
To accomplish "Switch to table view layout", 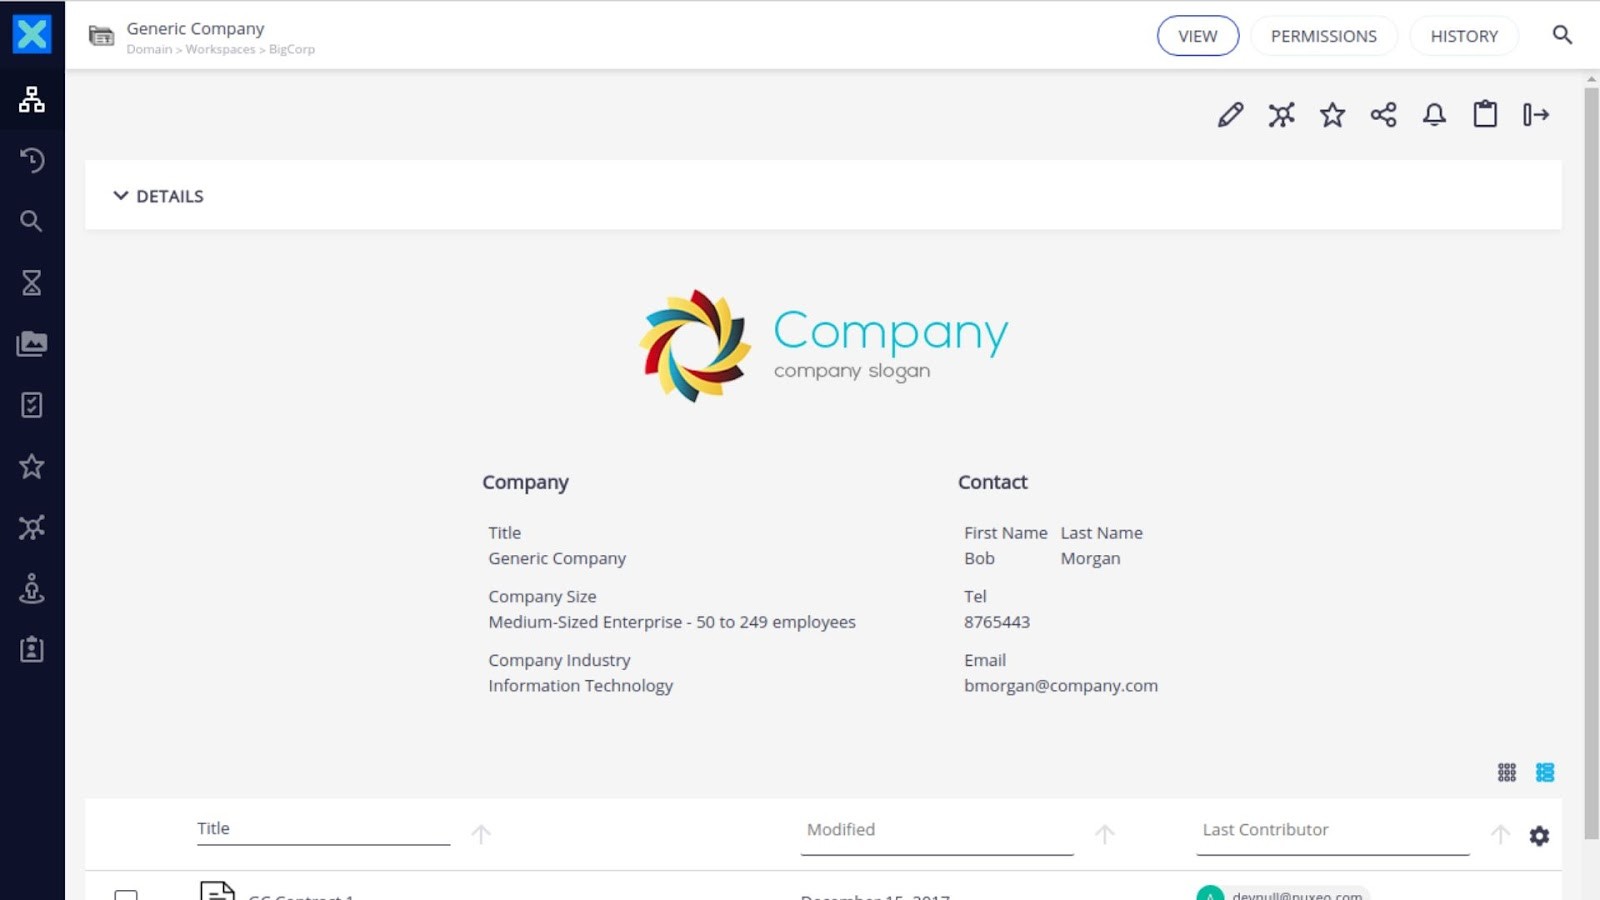I will tap(1545, 772).
